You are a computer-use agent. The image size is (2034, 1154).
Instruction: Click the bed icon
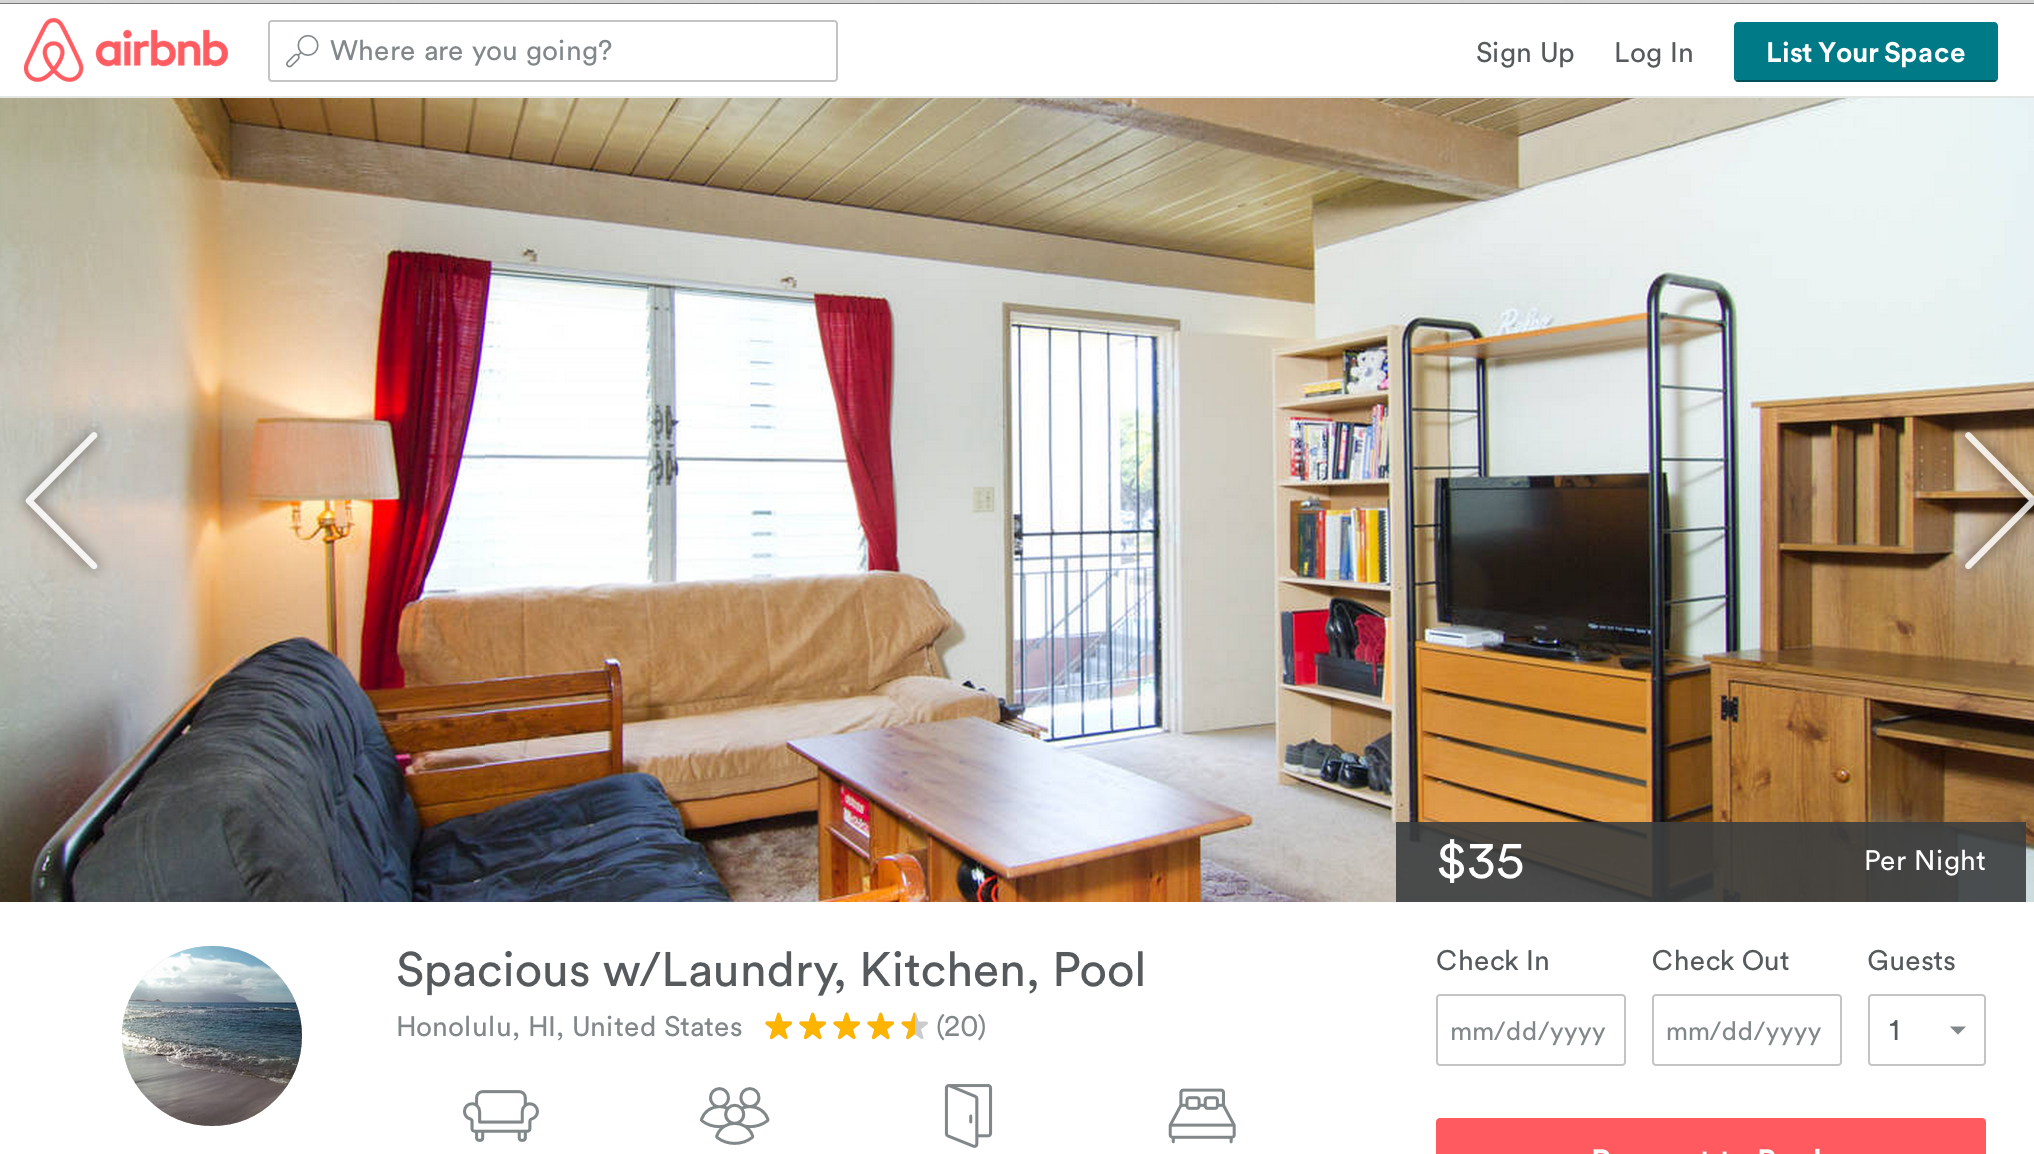[1202, 1115]
